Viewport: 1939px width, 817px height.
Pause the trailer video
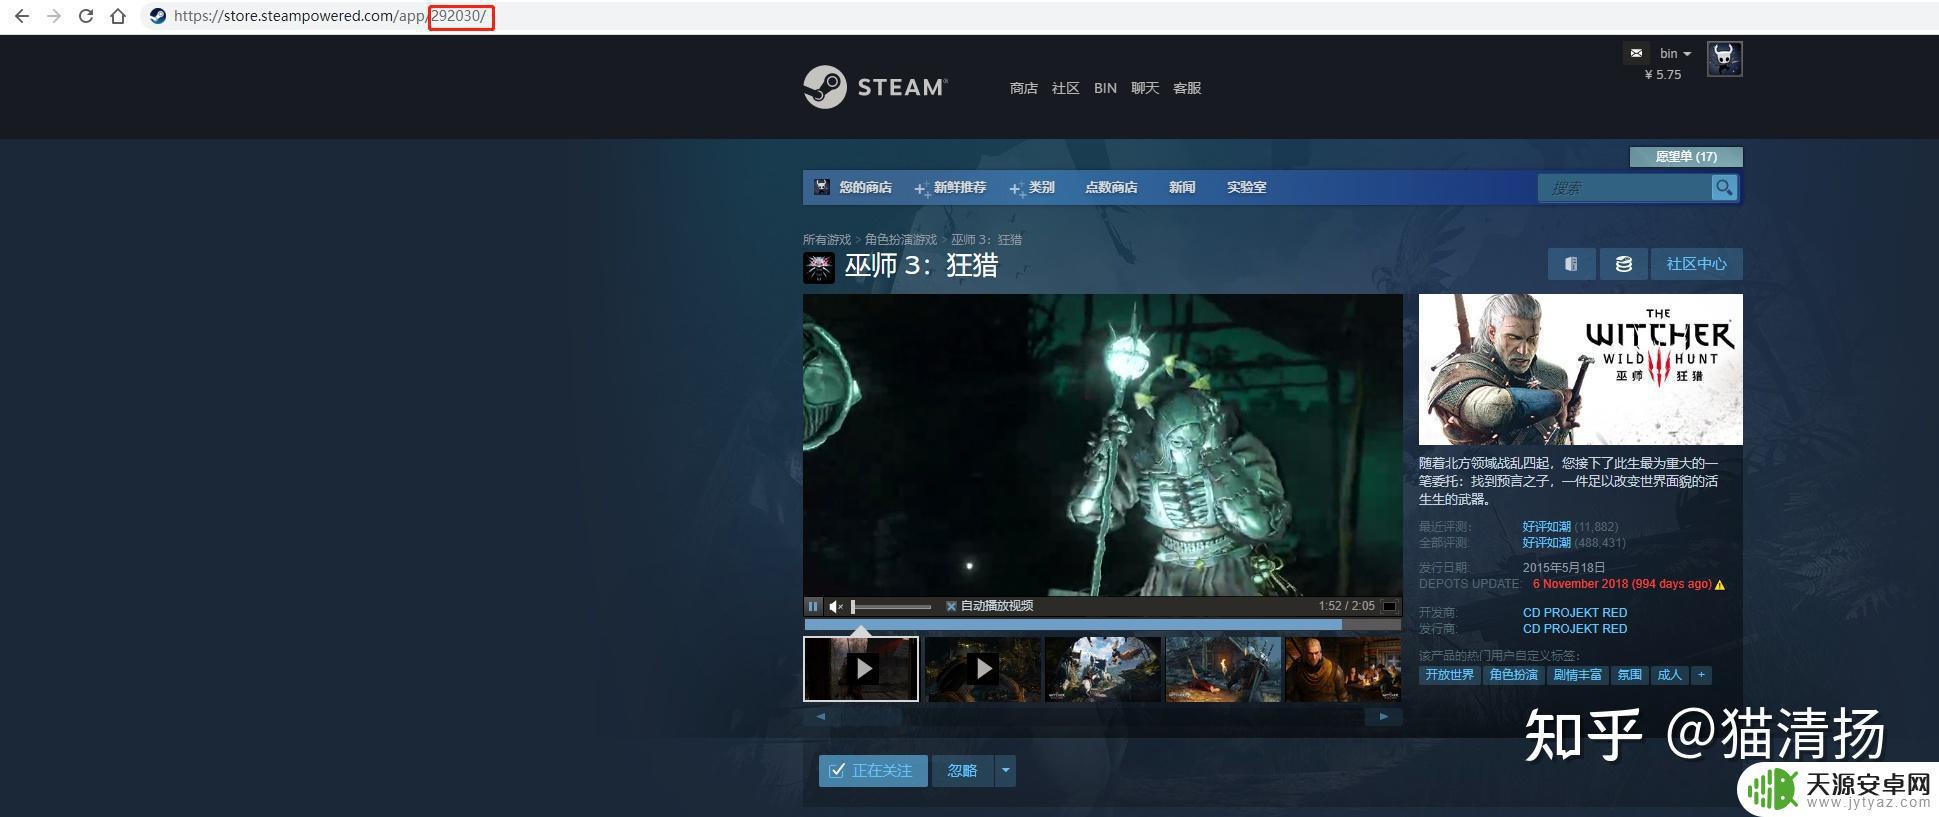pos(813,606)
